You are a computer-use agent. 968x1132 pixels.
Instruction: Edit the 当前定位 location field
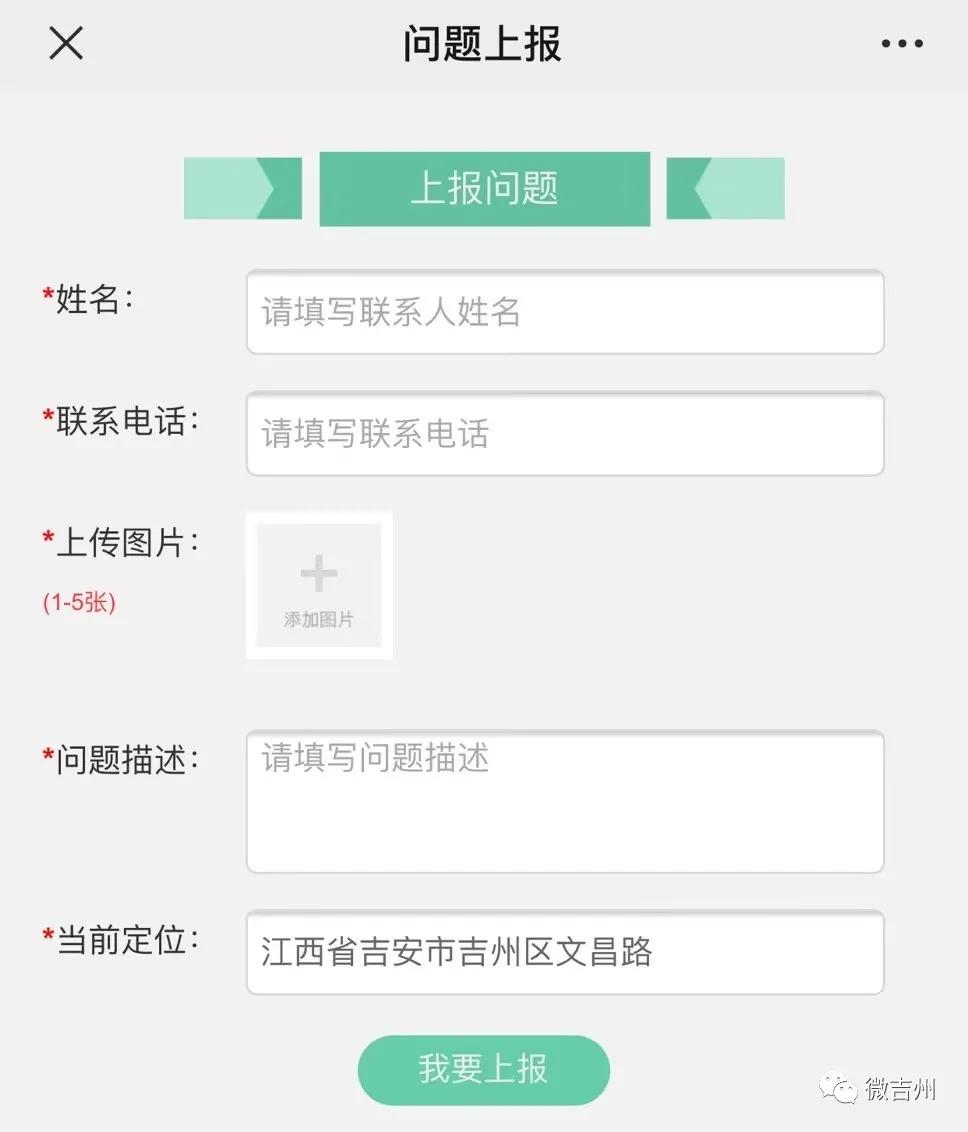564,951
